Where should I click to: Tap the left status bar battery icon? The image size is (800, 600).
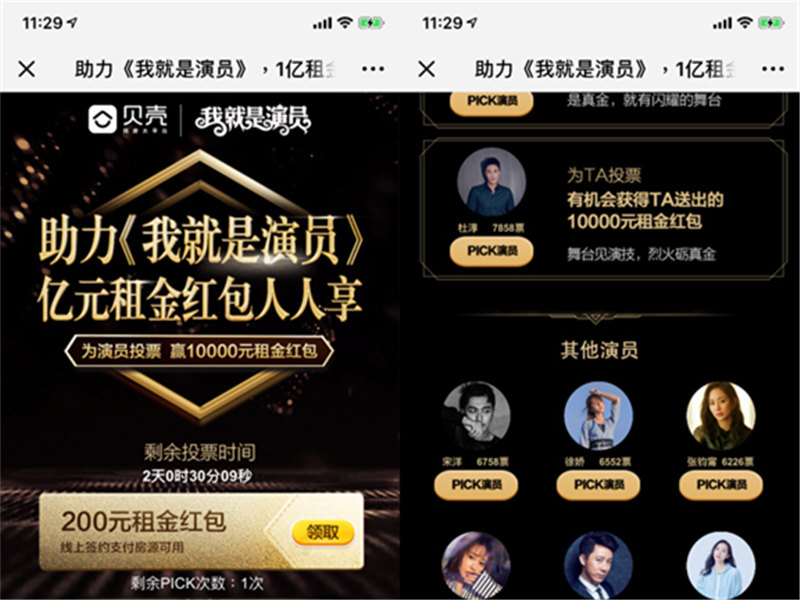371,23
